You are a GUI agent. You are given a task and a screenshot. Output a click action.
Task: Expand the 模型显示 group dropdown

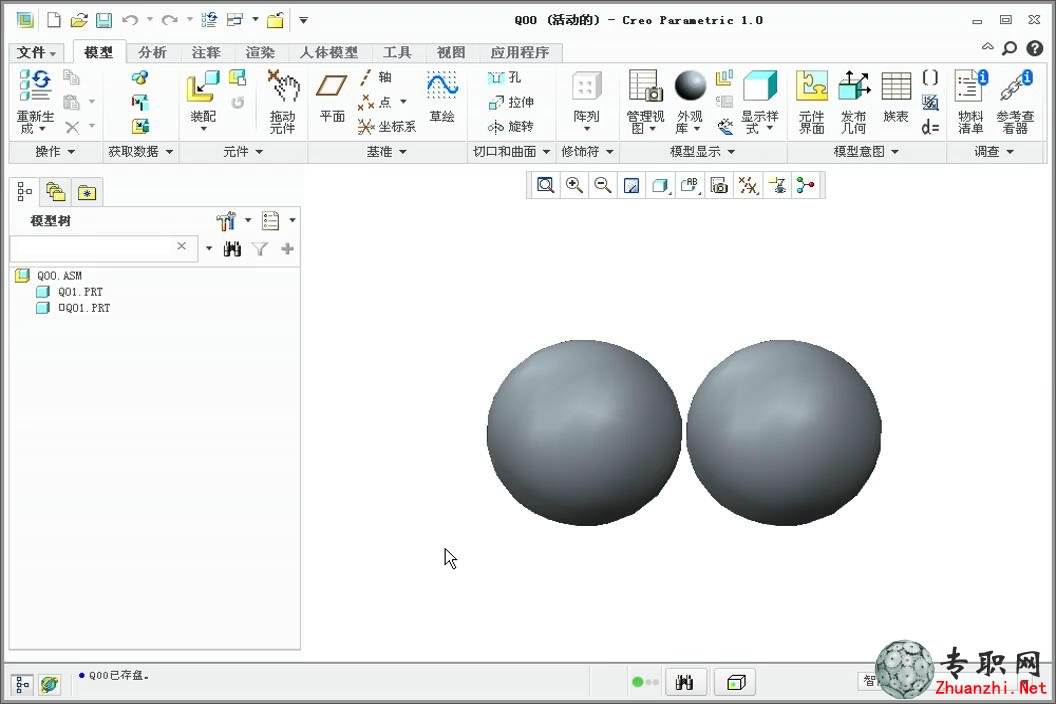click(x=702, y=152)
